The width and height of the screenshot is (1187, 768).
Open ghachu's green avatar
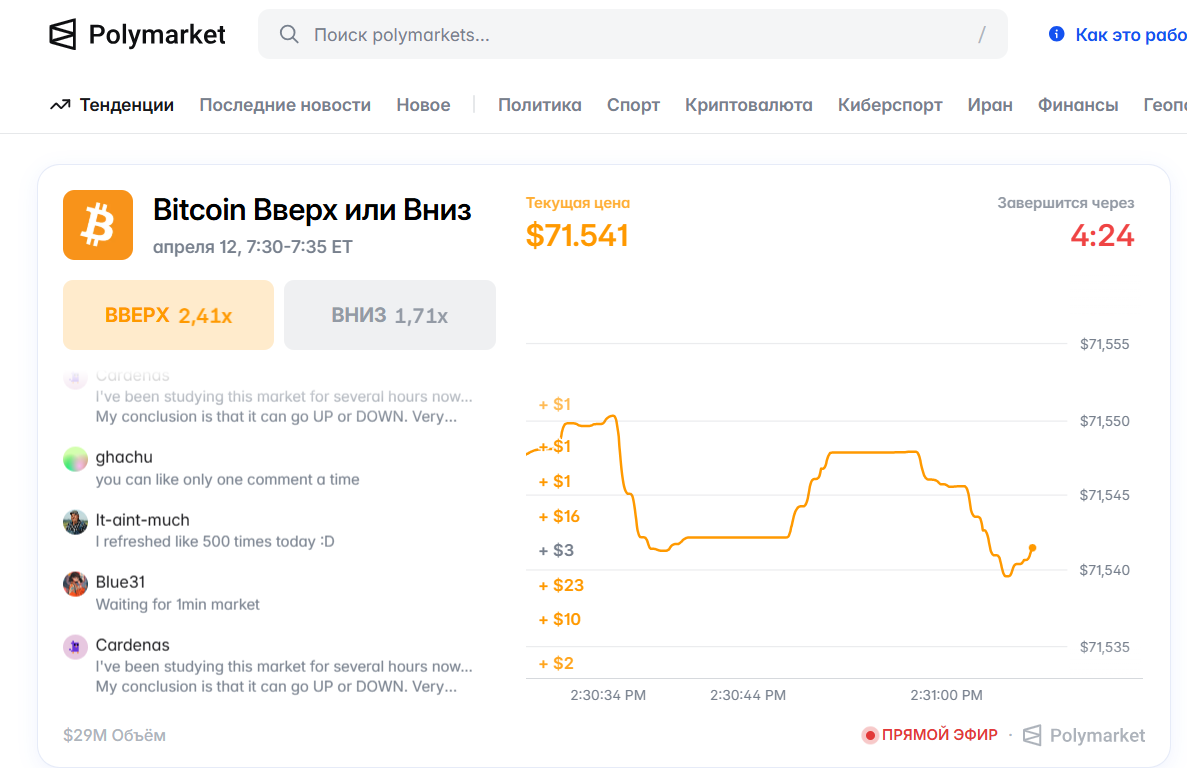point(75,459)
